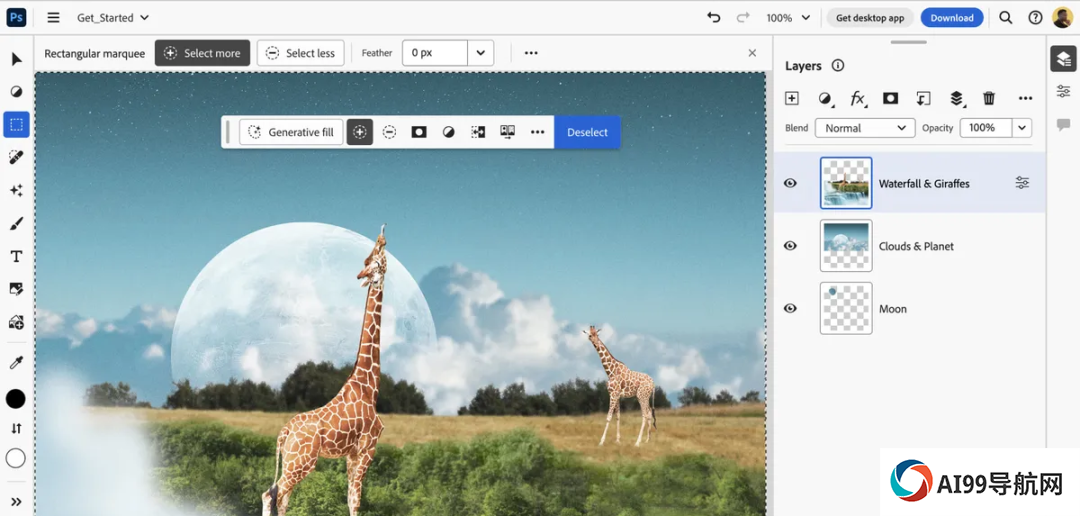Click the Opacity 100% field

986,128
